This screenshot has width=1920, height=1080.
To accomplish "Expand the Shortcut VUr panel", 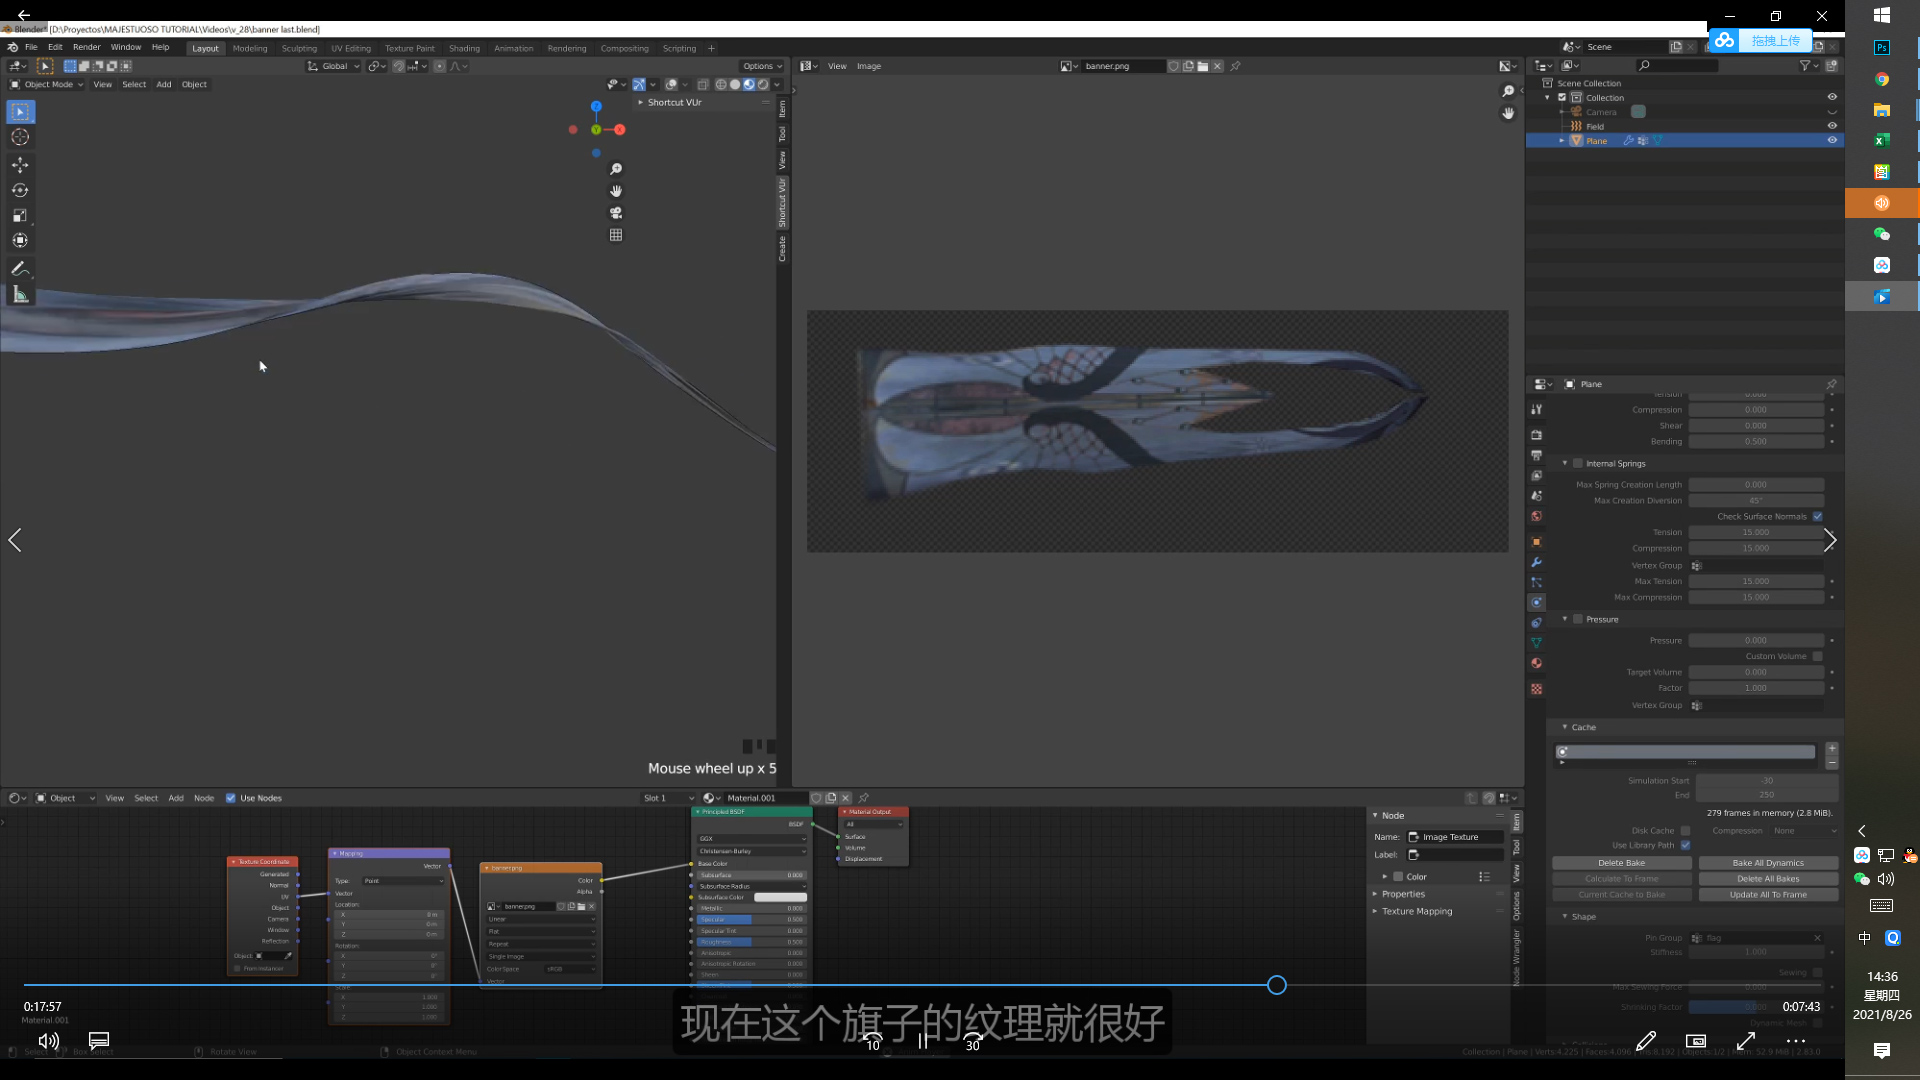I will click(673, 102).
